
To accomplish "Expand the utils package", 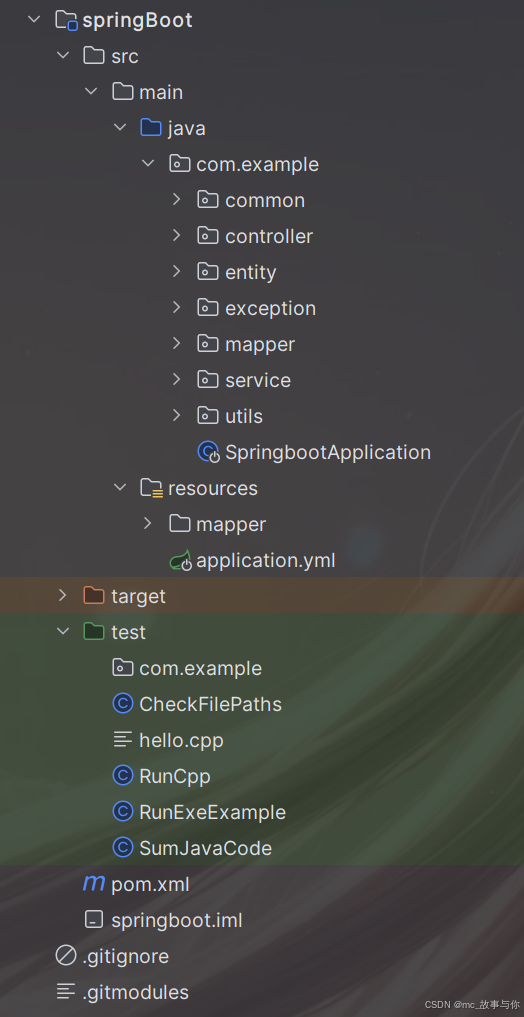I will pyautogui.click(x=176, y=415).
